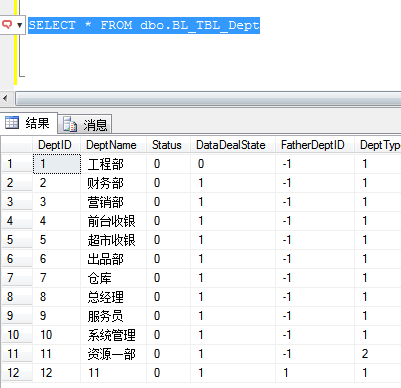
Task: Click the DeptID 12 cell in the last row
Action: (x=56, y=373)
